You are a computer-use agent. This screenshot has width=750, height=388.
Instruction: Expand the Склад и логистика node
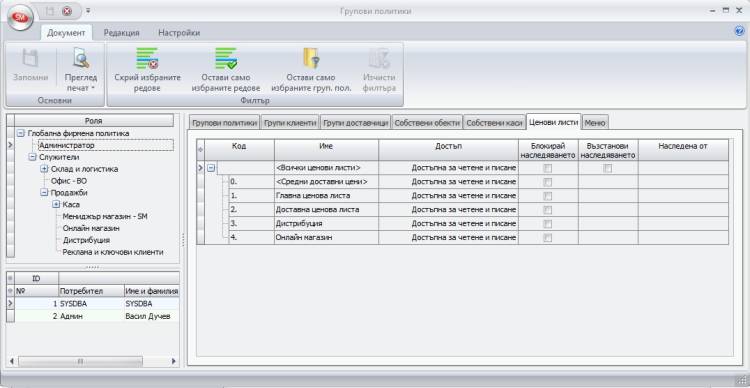(44, 169)
